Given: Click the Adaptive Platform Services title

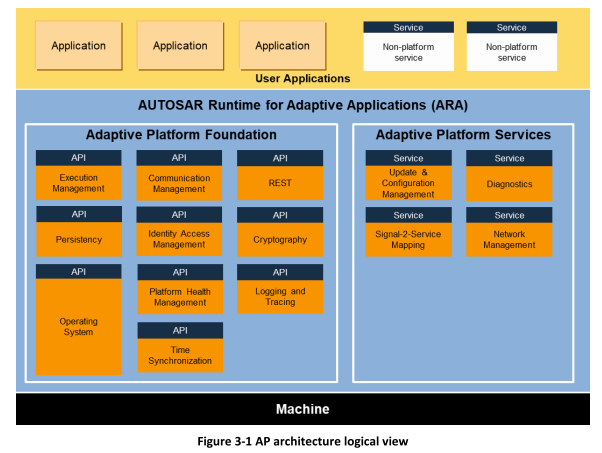Looking at the screenshot, I should tap(463, 135).
